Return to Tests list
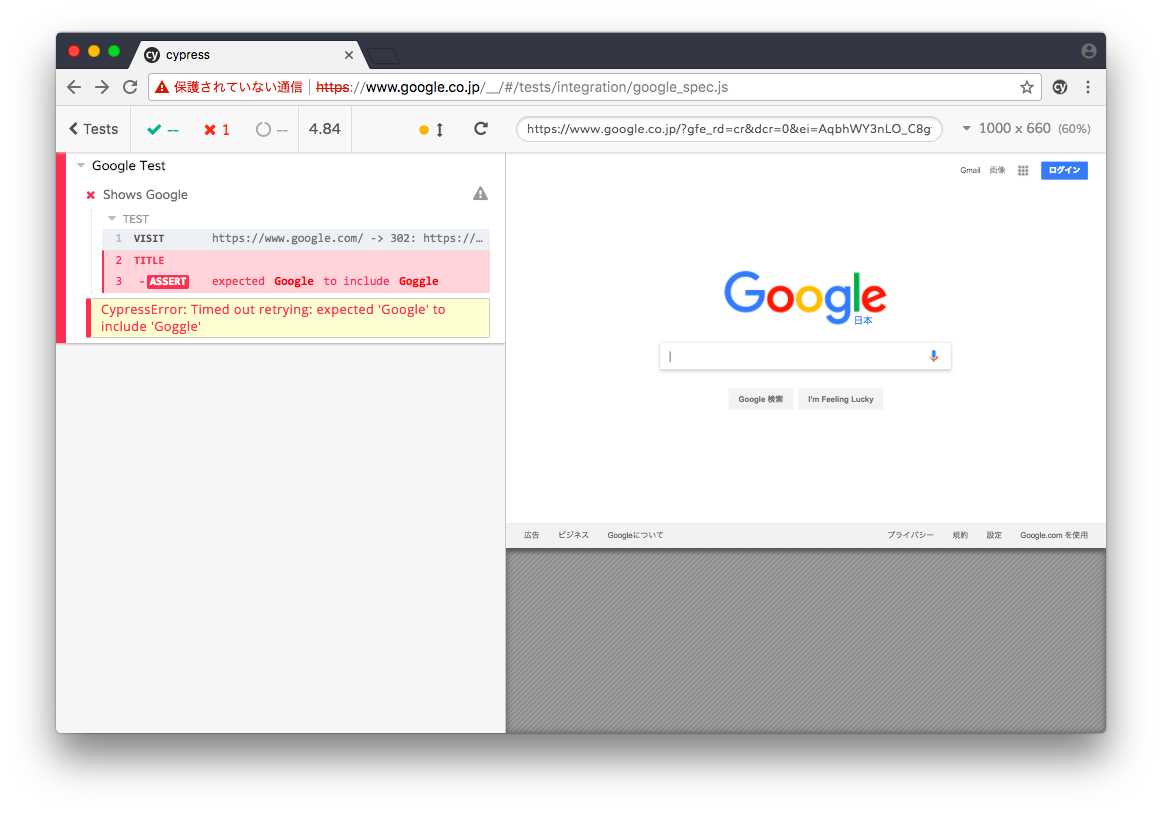 (x=93, y=129)
